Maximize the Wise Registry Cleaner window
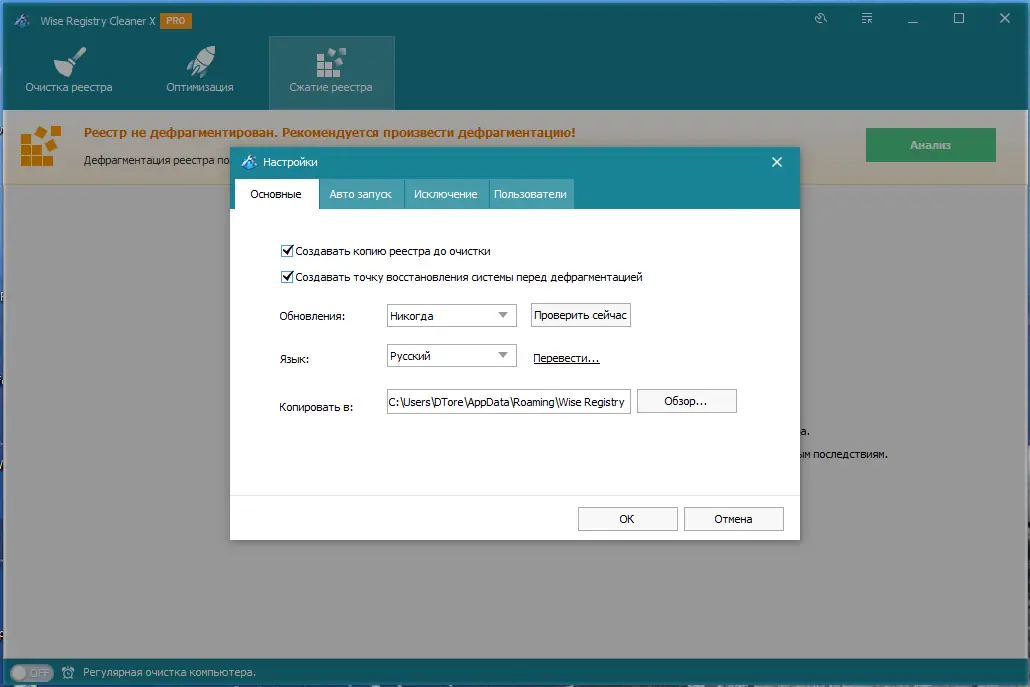 [x=959, y=18]
